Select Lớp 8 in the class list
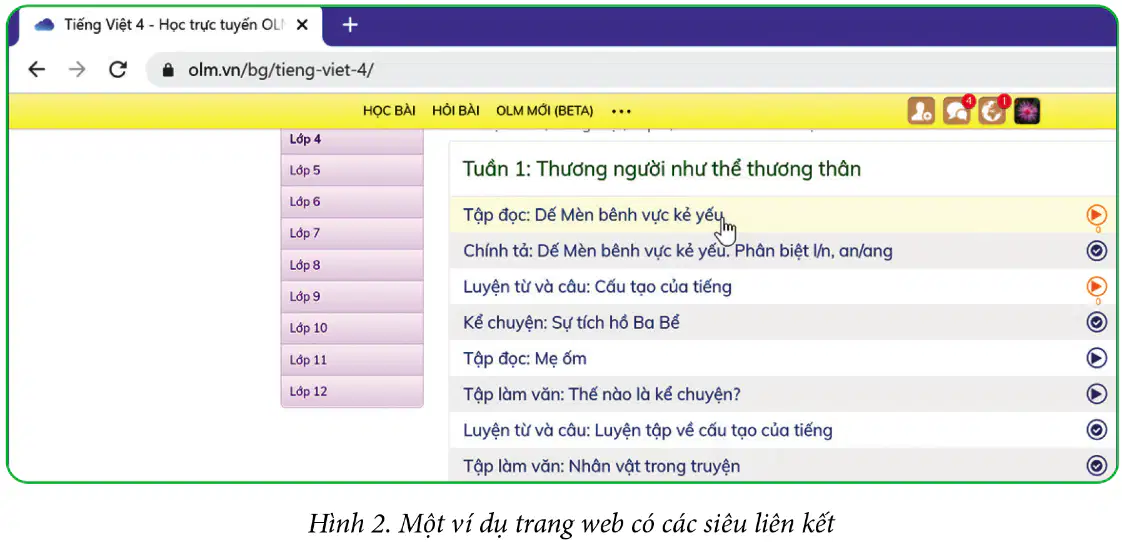This screenshot has height=542, width=1122. point(352,265)
